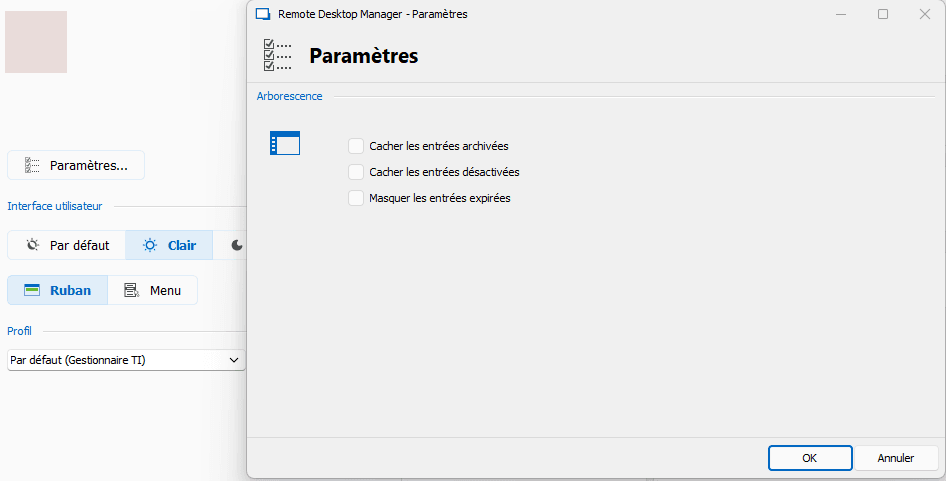Viewport: 946px width, 481px height.
Task: Click the pink square thumbnail at top left
Action: tap(36, 42)
